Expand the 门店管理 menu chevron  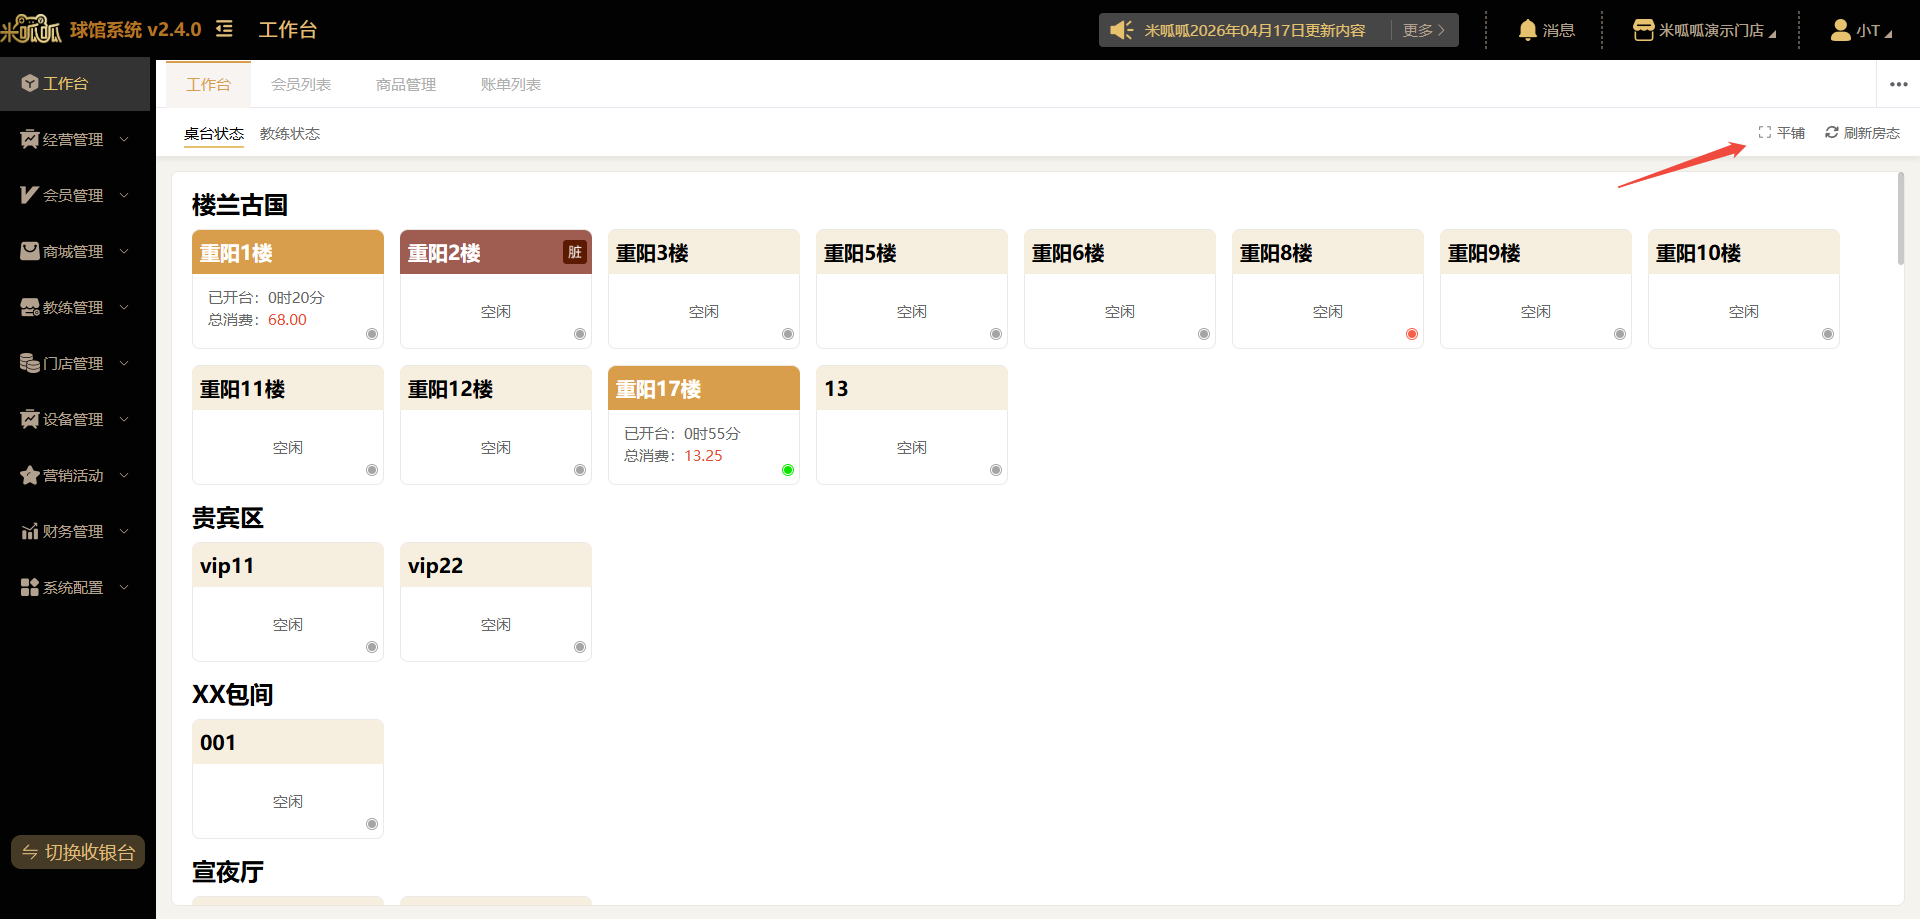coord(124,363)
